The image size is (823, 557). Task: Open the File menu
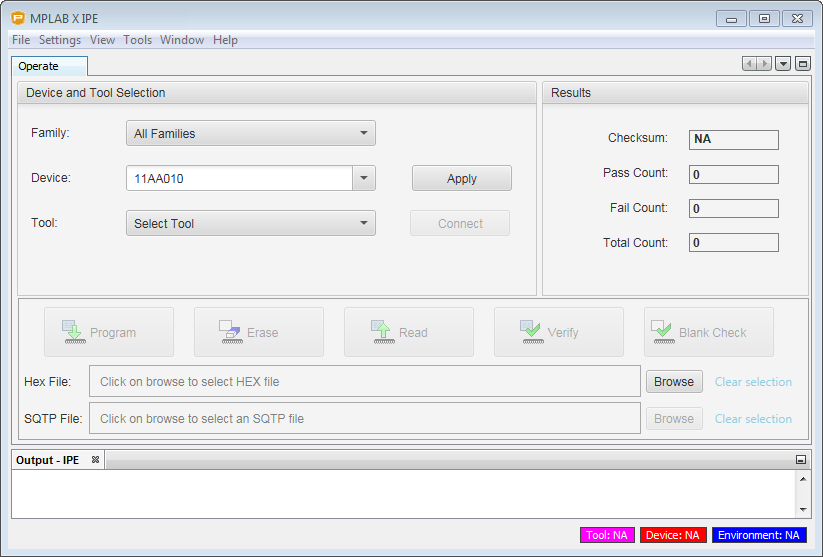(x=21, y=40)
